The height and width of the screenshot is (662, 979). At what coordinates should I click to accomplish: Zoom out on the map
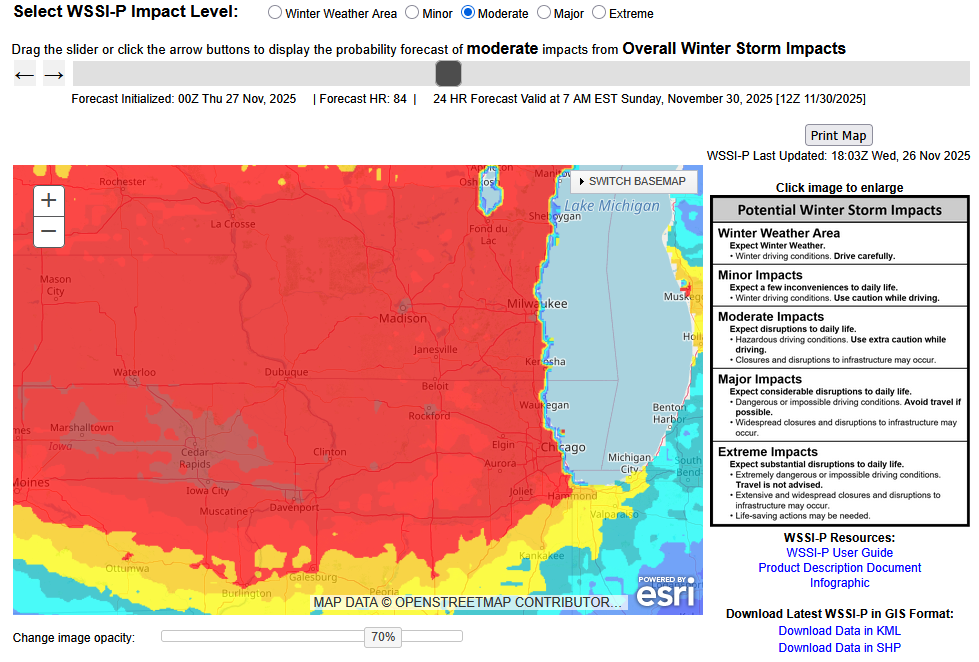[49, 232]
